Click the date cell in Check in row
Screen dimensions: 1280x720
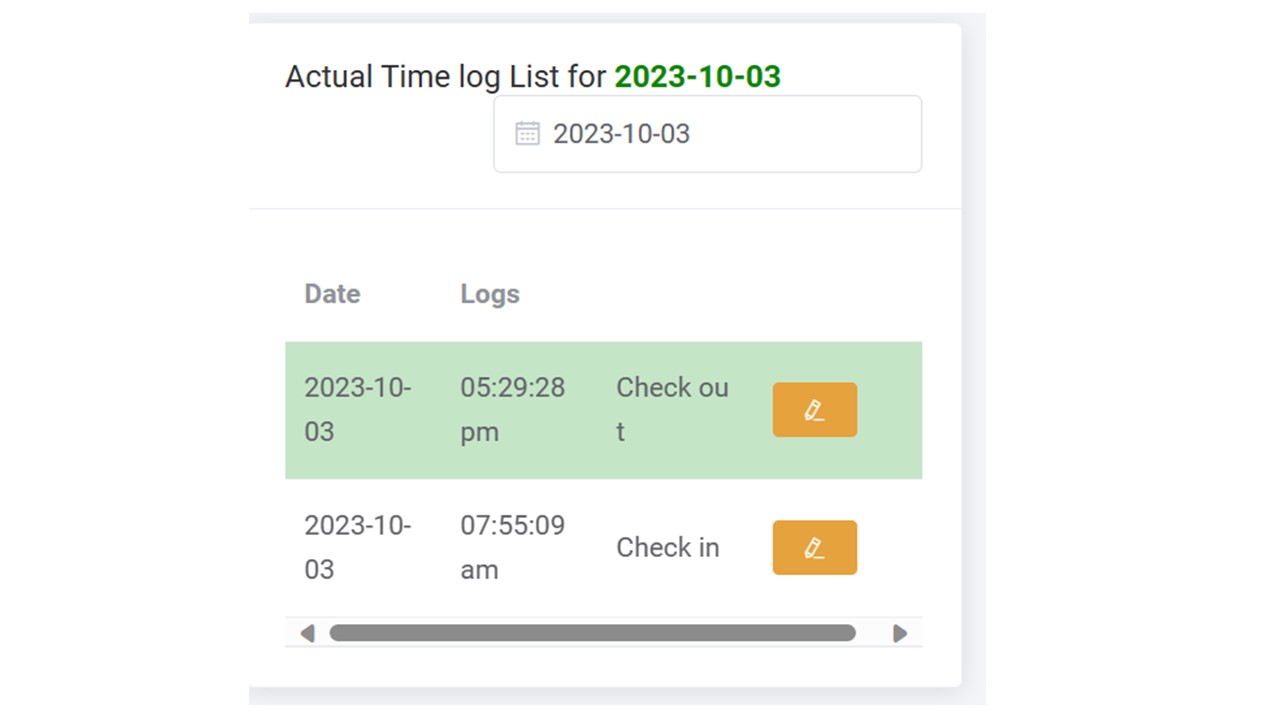pyautogui.click(x=357, y=547)
